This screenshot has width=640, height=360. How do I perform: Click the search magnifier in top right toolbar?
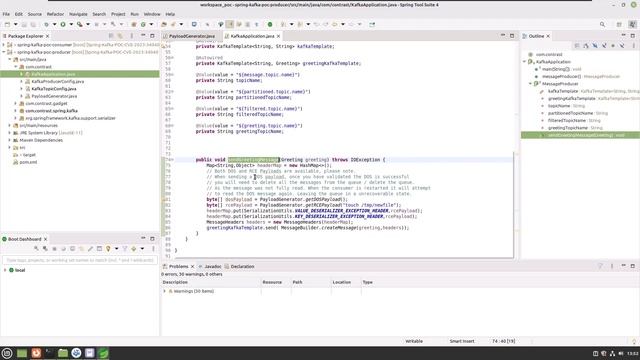point(602,24)
